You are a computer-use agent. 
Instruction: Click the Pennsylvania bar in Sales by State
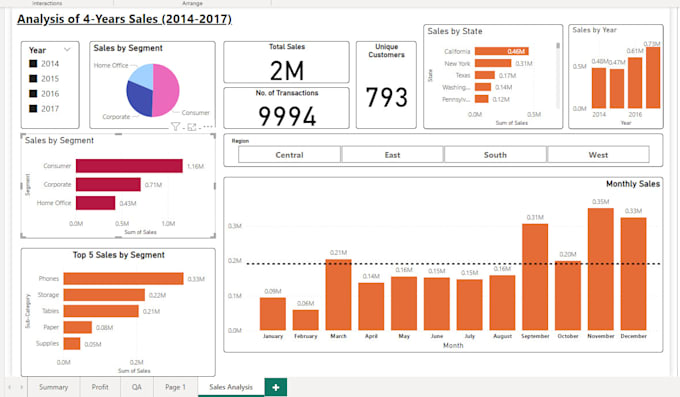(482, 99)
